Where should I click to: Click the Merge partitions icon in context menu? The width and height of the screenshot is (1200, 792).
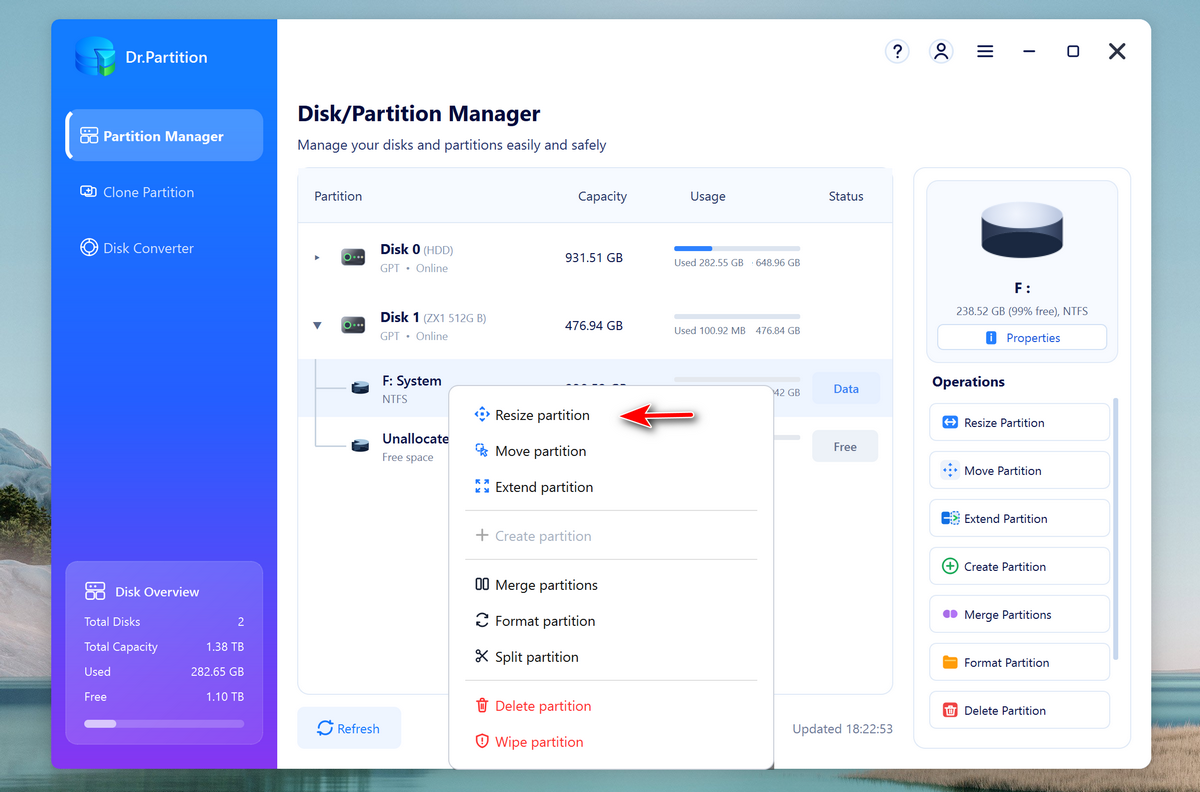tap(481, 585)
